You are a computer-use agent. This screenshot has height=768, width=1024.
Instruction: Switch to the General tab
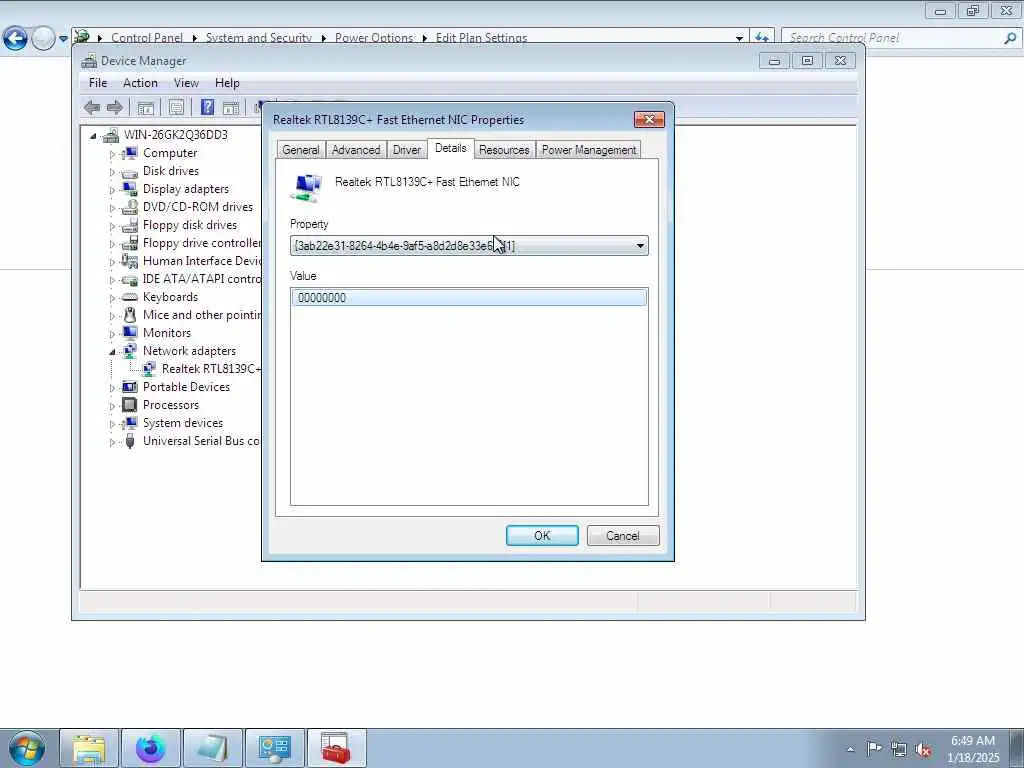(x=300, y=150)
